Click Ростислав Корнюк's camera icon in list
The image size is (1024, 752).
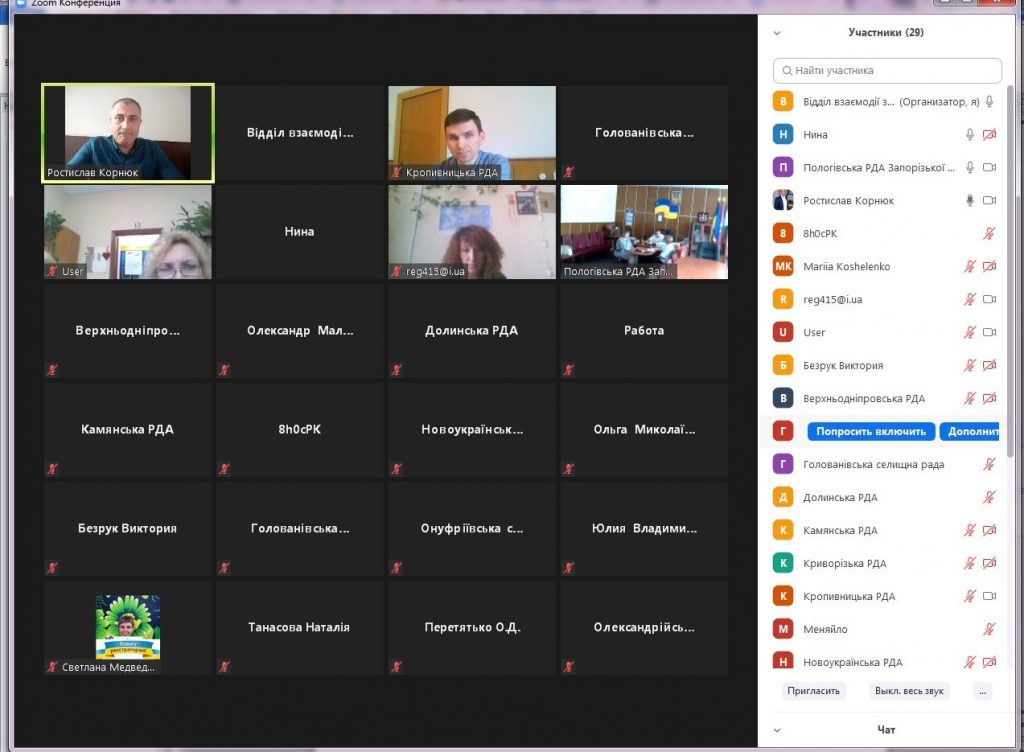point(989,200)
